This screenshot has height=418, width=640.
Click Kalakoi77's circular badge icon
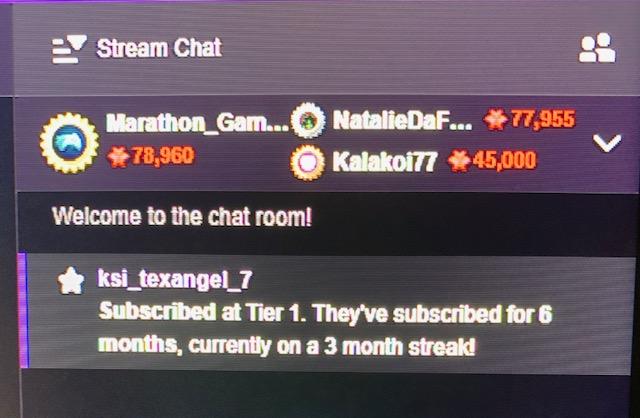(308, 162)
